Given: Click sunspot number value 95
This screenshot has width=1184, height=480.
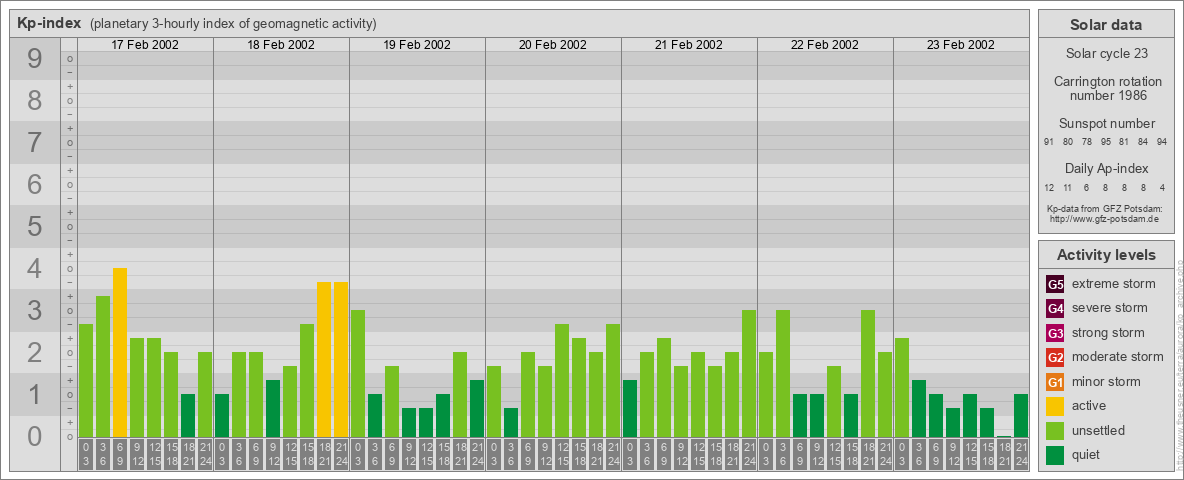Looking at the screenshot, I should (1105, 142).
